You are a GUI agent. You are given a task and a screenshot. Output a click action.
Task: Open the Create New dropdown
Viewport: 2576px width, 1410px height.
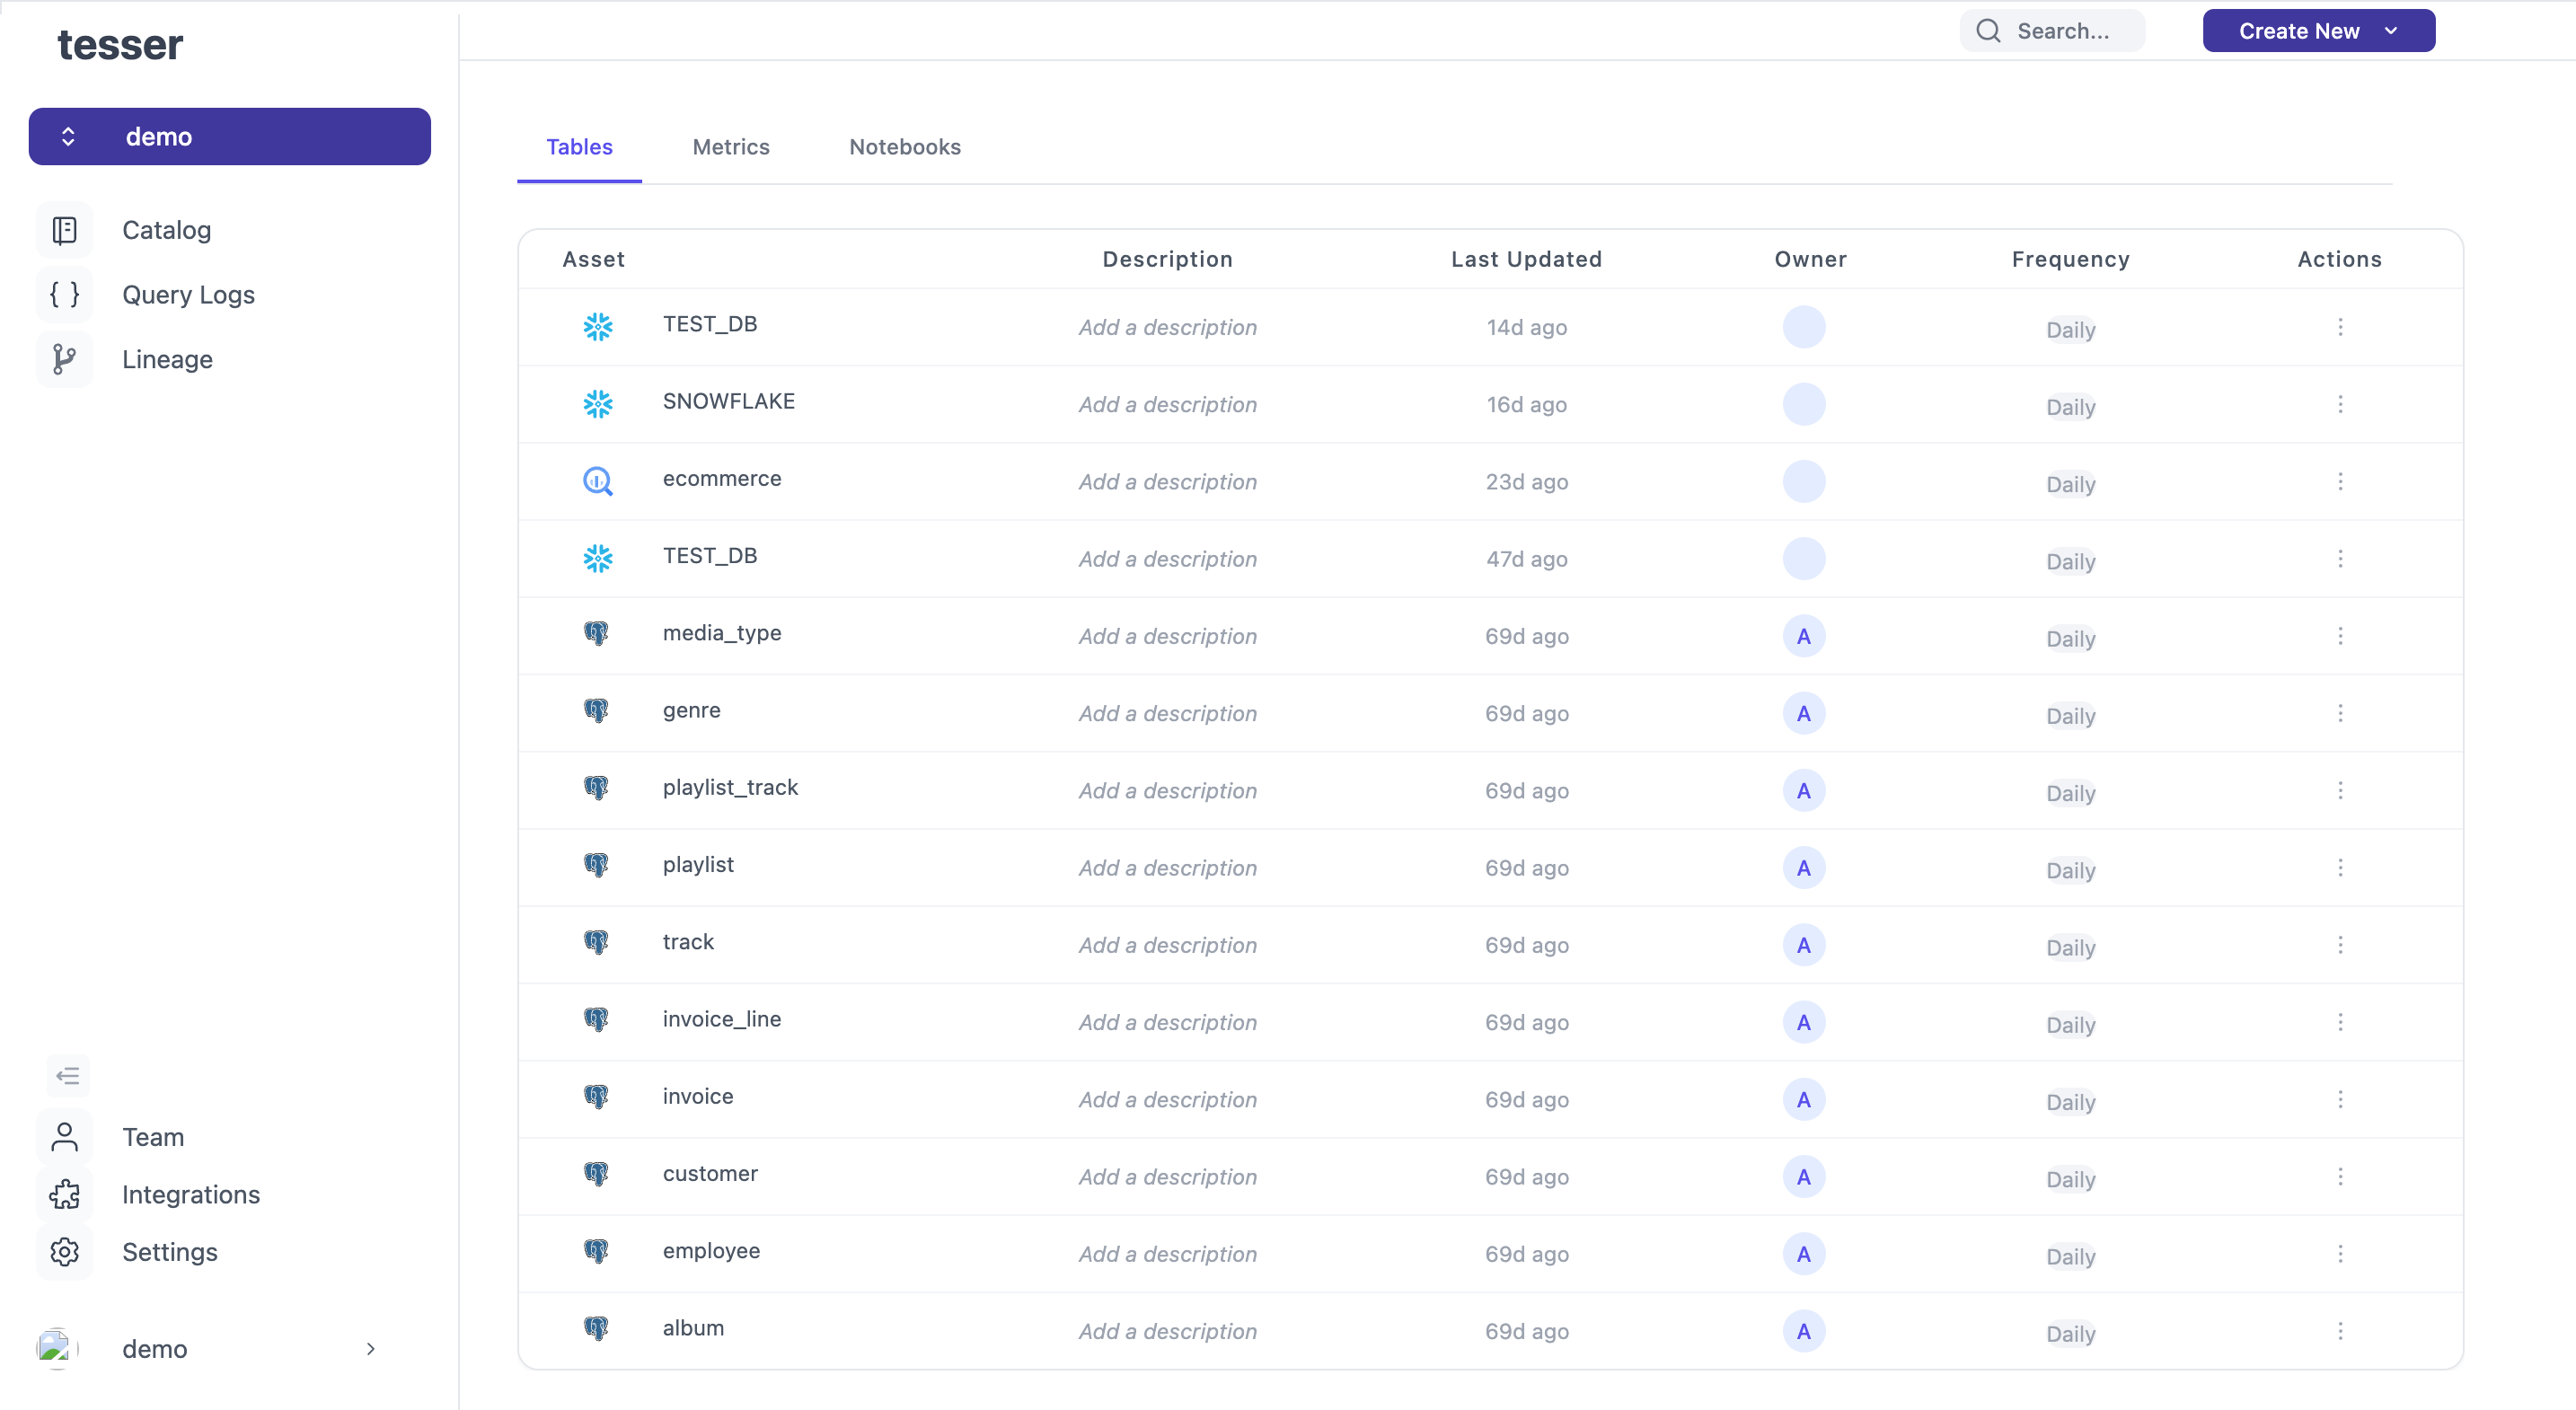point(2318,31)
